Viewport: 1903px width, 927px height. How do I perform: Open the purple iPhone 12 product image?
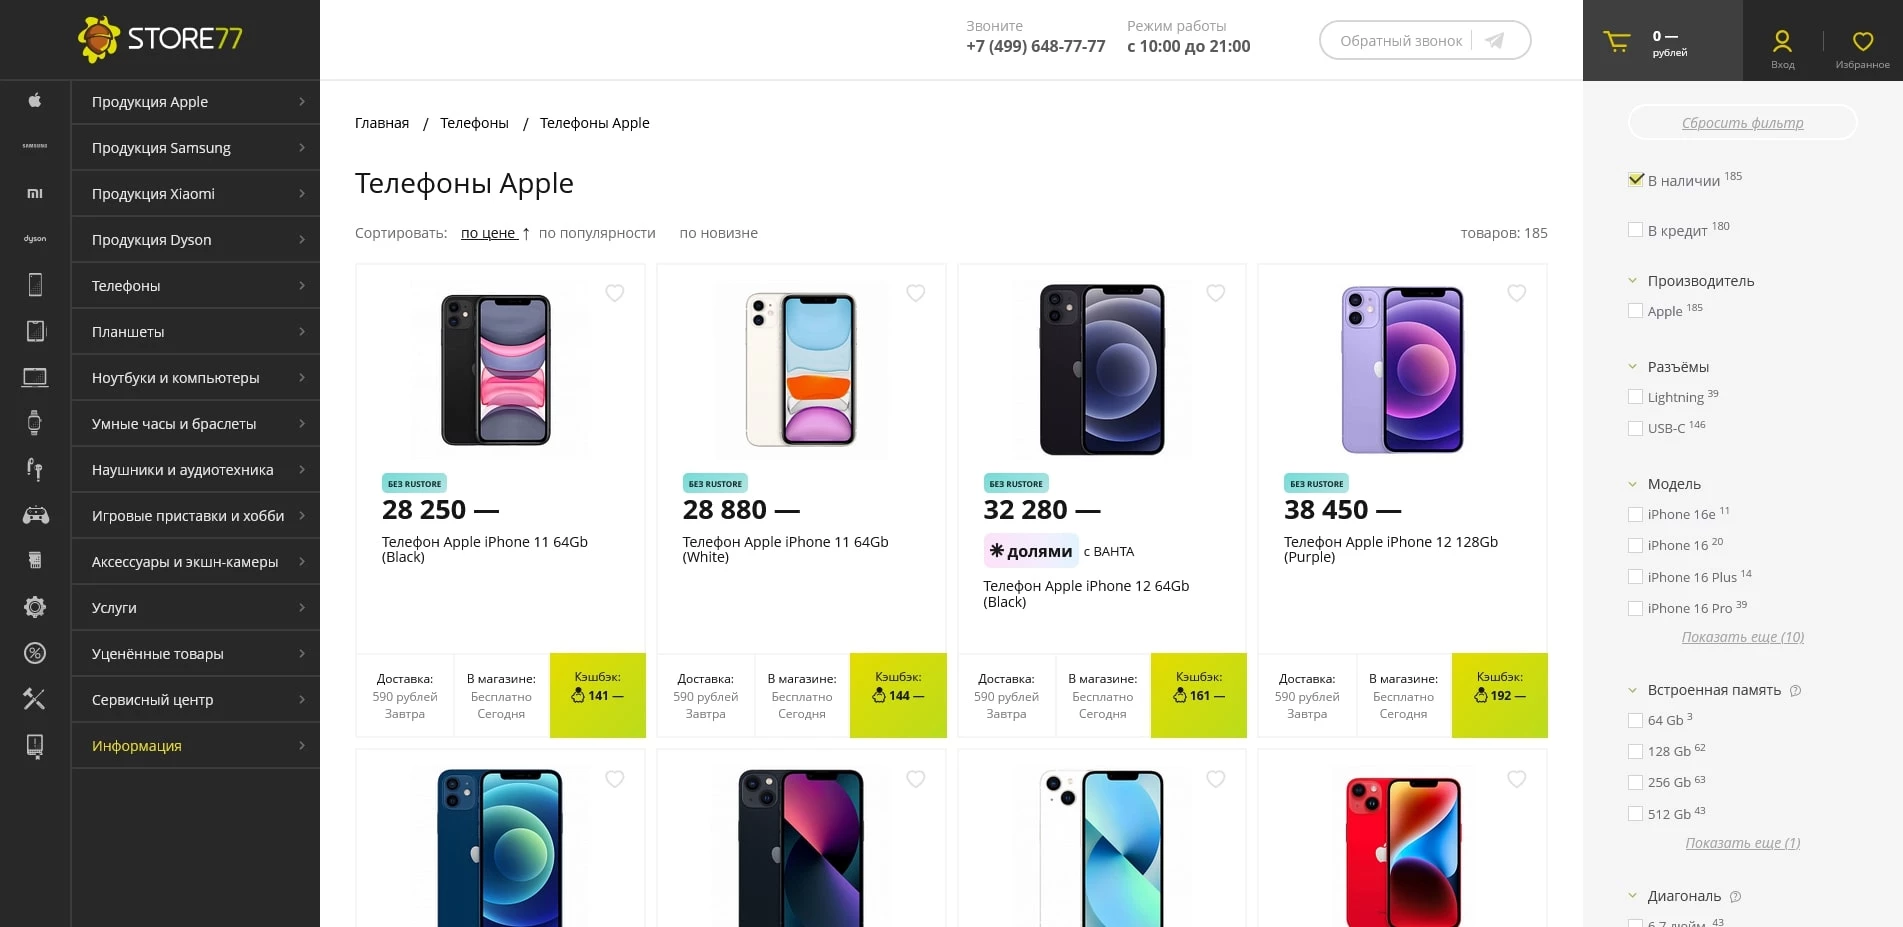[x=1402, y=370]
